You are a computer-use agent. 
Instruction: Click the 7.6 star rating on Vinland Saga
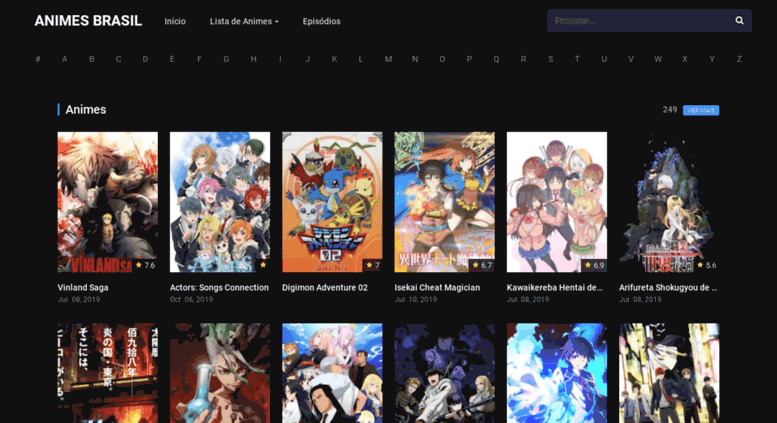click(x=145, y=265)
